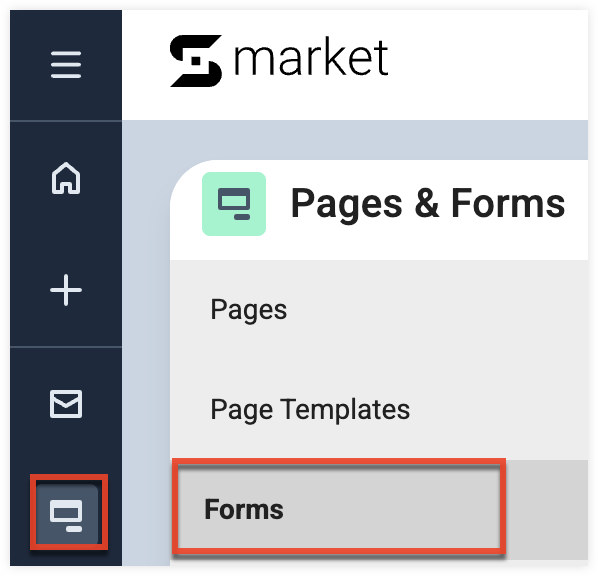Viewport: 598px width, 576px height.
Task: Open the hamburger menu in the sidebar
Action: tap(66, 64)
